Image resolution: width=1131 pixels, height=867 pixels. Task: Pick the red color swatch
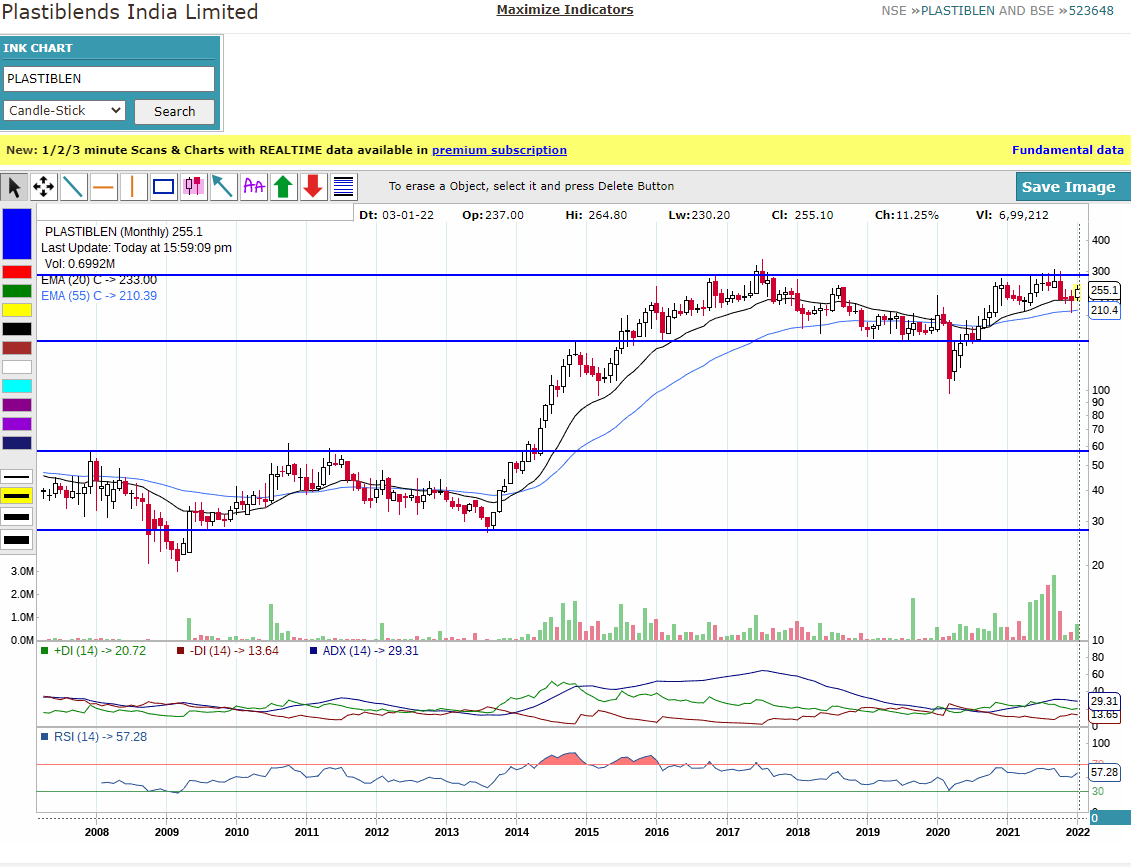(x=17, y=272)
